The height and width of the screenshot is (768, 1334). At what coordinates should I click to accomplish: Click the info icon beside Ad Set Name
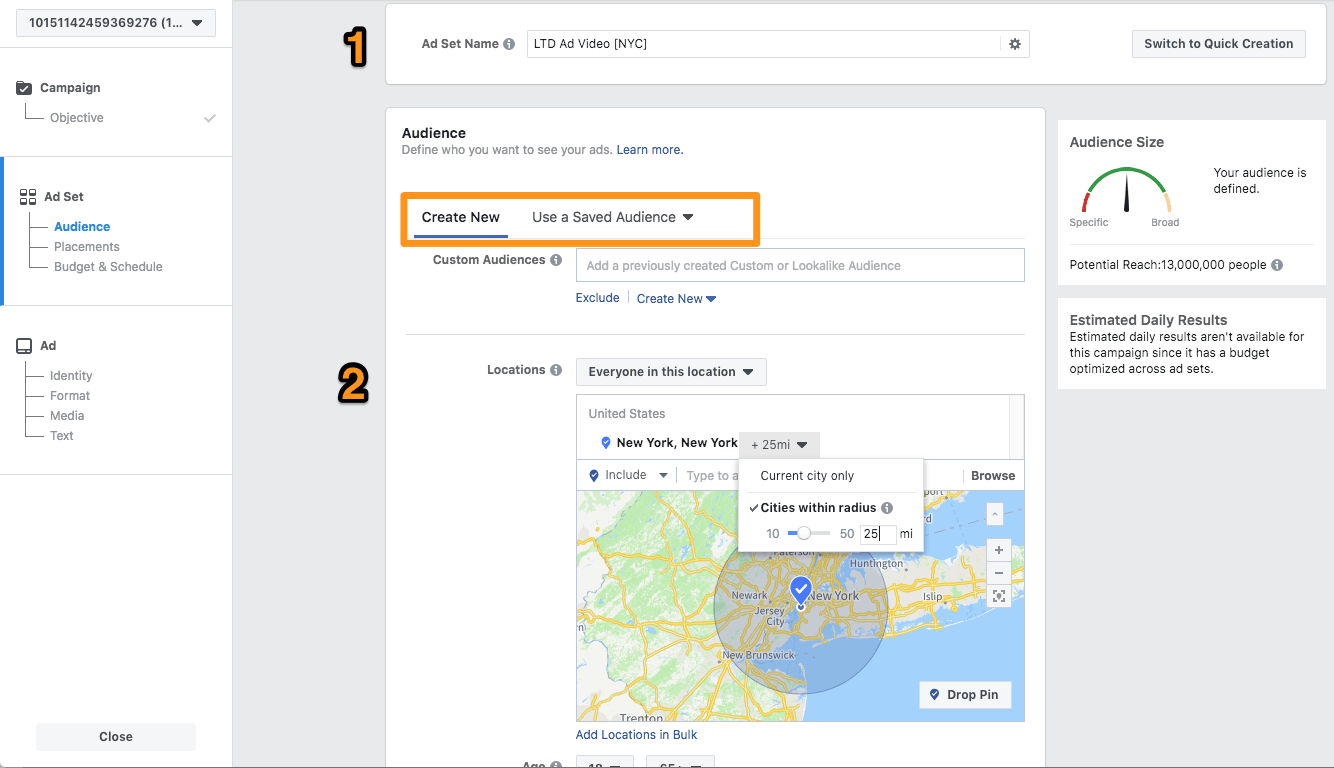click(x=509, y=44)
